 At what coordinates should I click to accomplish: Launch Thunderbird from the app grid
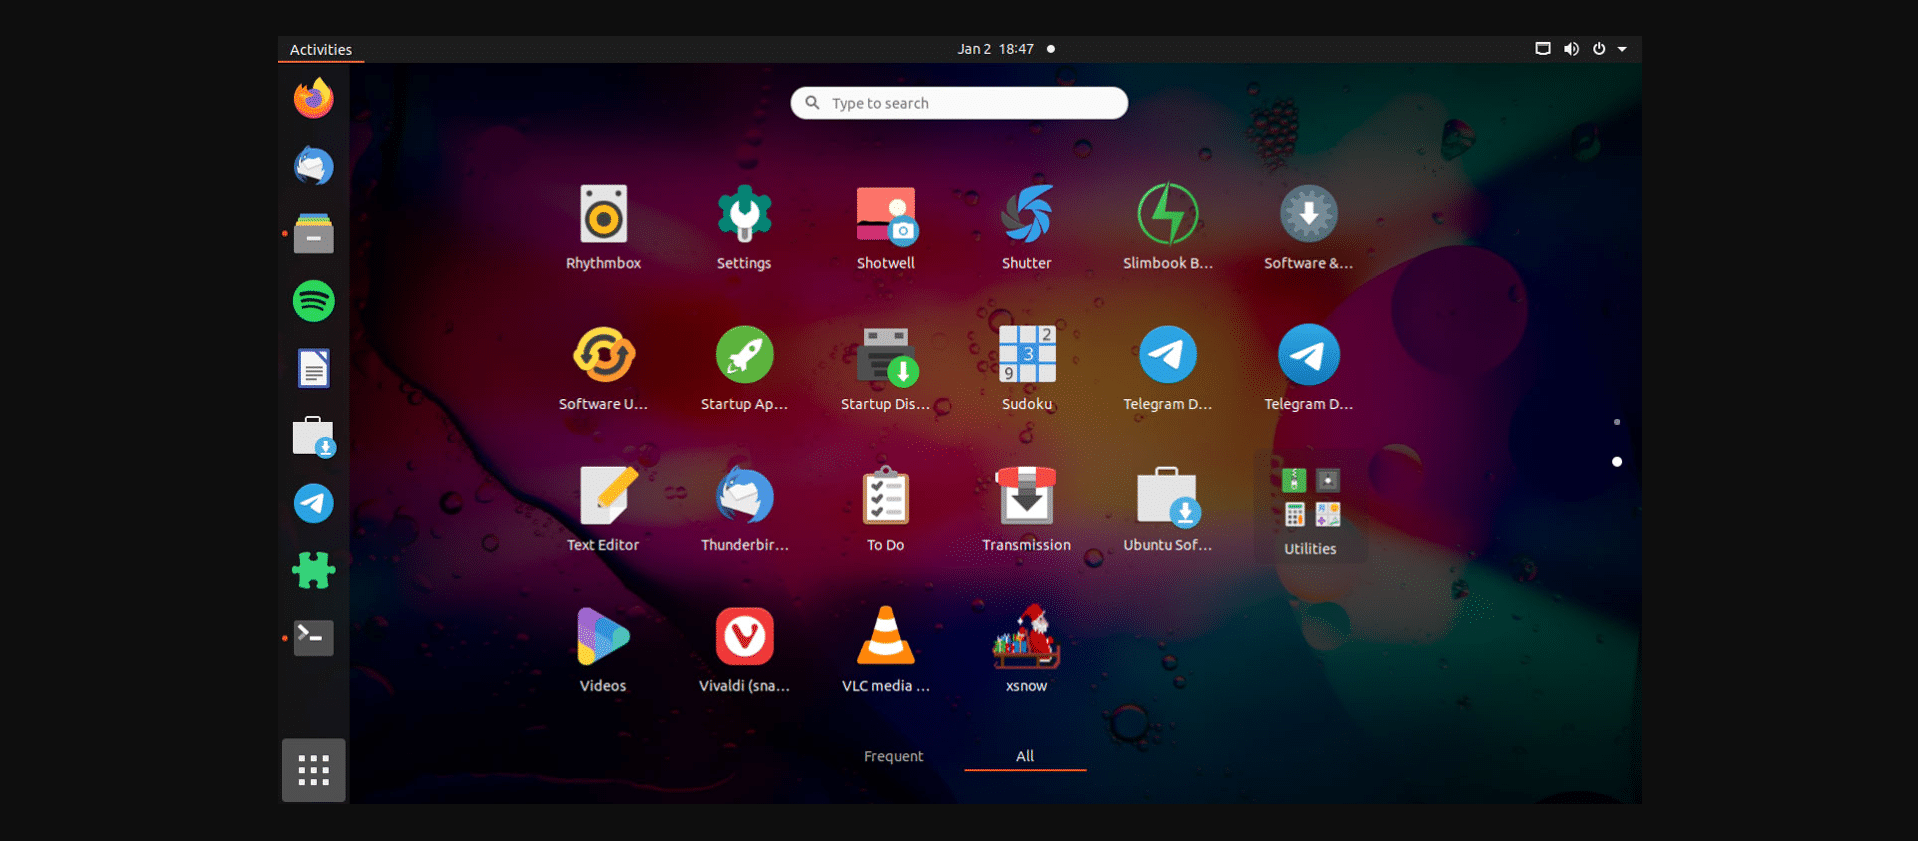744,508
